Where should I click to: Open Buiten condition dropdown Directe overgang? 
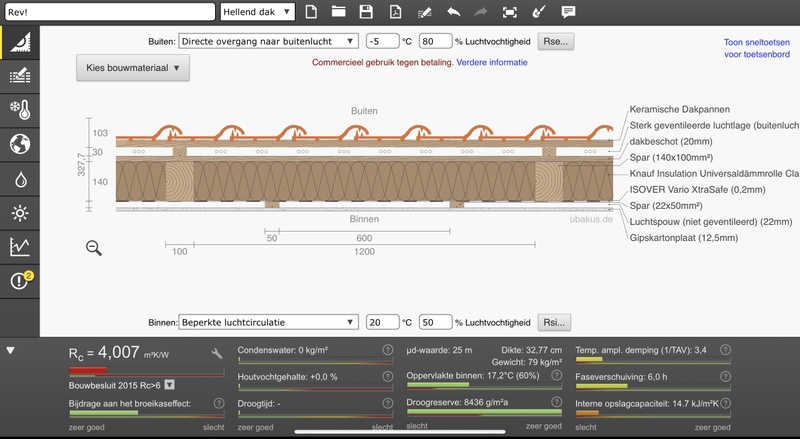[x=268, y=41]
